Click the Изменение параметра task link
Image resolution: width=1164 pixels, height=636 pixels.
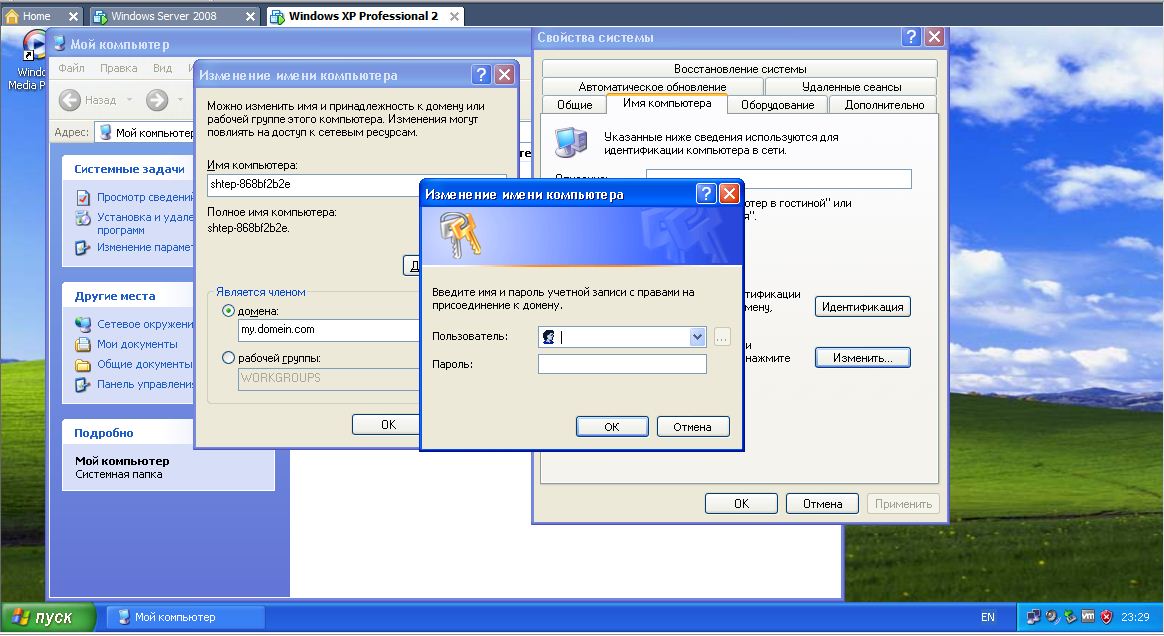coord(145,247)
